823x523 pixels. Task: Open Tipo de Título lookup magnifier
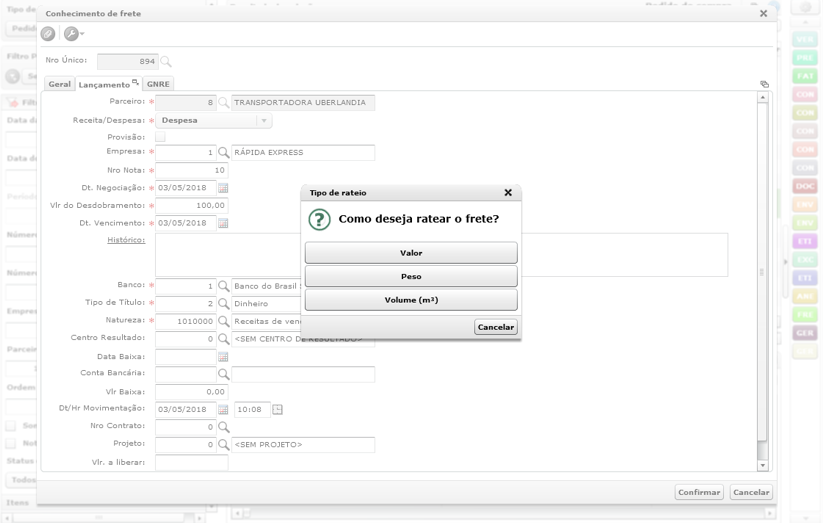tap(224, 304)
